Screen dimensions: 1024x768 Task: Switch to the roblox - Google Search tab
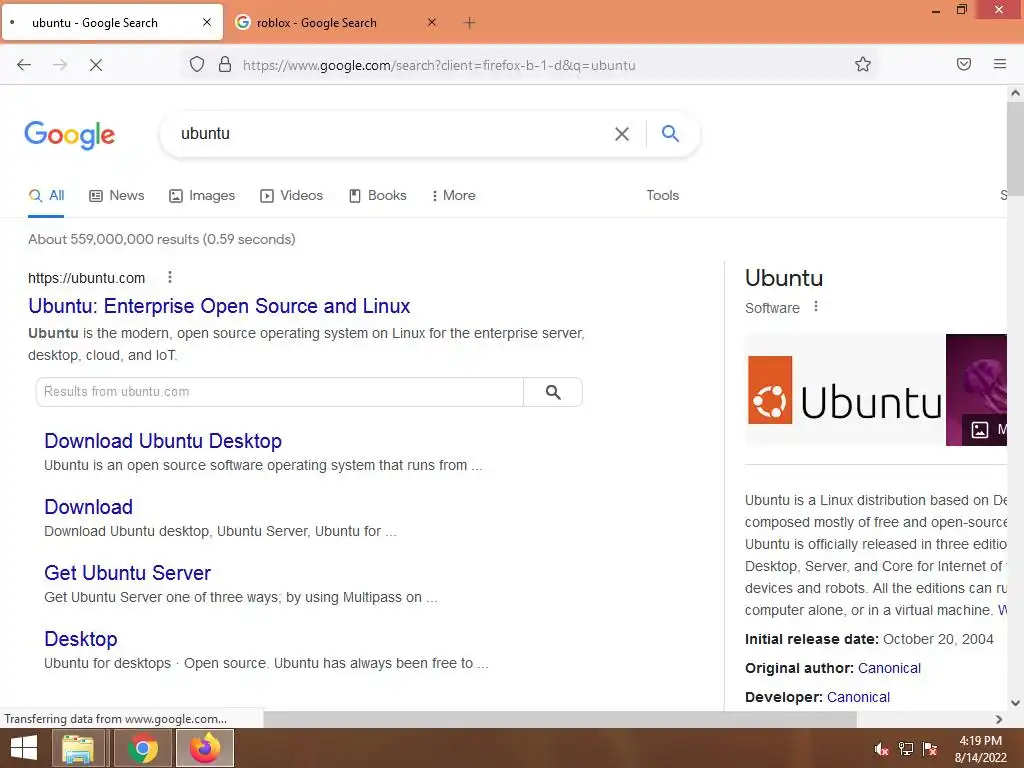(336, 23)
